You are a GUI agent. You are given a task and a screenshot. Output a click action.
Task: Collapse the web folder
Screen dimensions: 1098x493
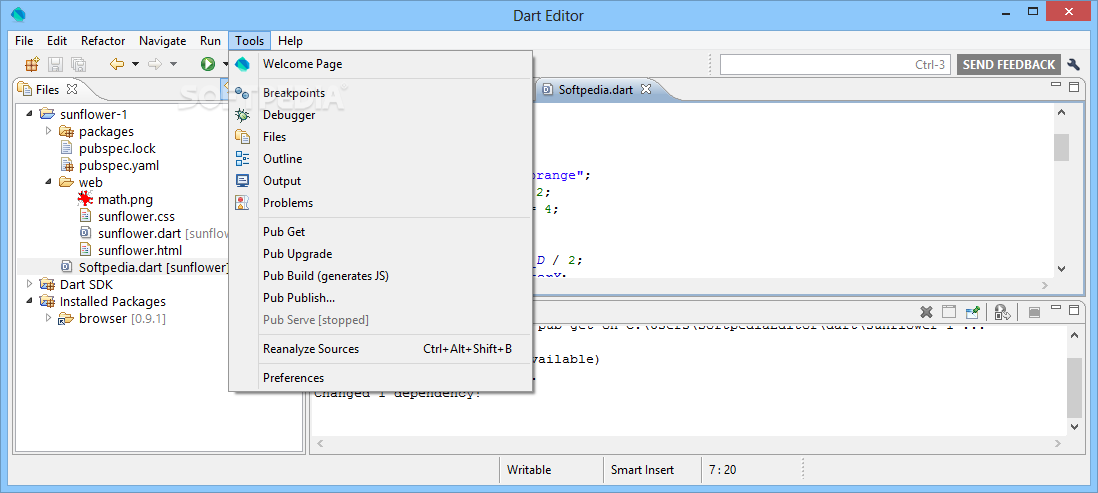pyautogui.click(x=48, y=182)
